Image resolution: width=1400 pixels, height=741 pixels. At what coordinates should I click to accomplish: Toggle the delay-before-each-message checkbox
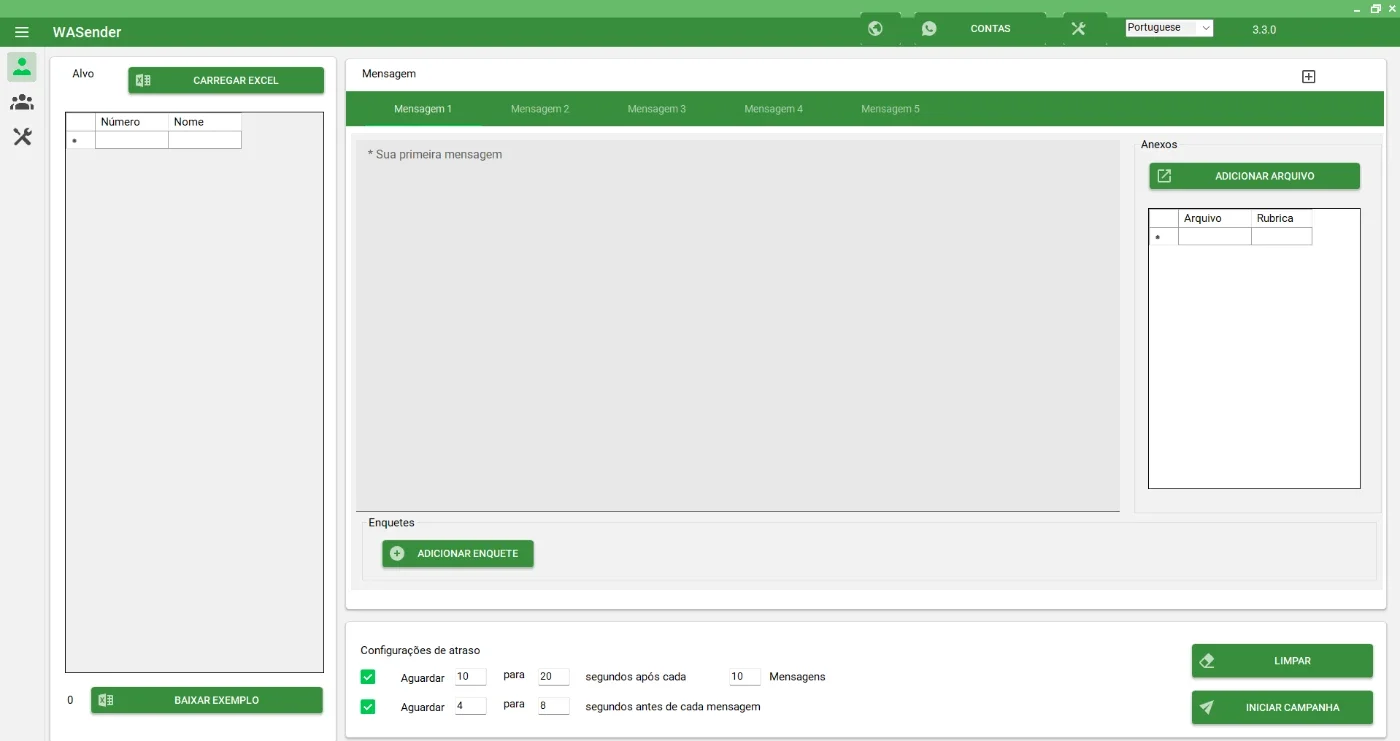tap(368, 707)
